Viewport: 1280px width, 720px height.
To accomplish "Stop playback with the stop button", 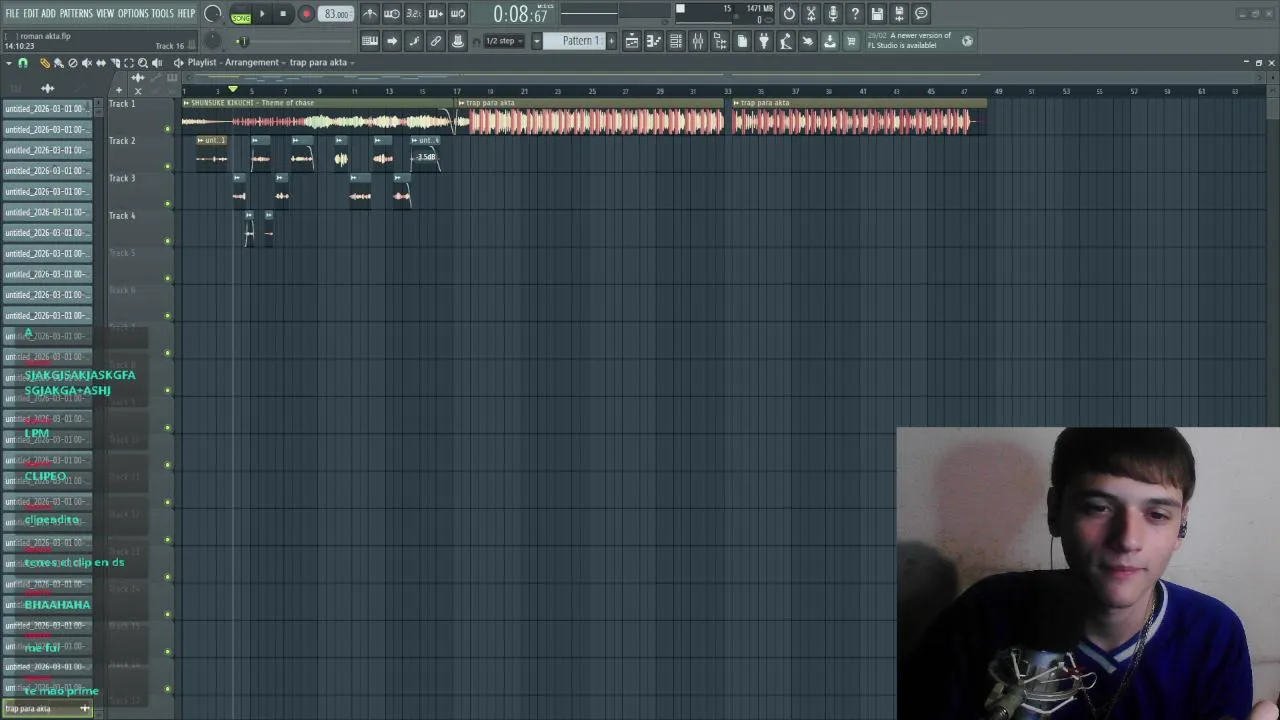I will coord(283,14).
